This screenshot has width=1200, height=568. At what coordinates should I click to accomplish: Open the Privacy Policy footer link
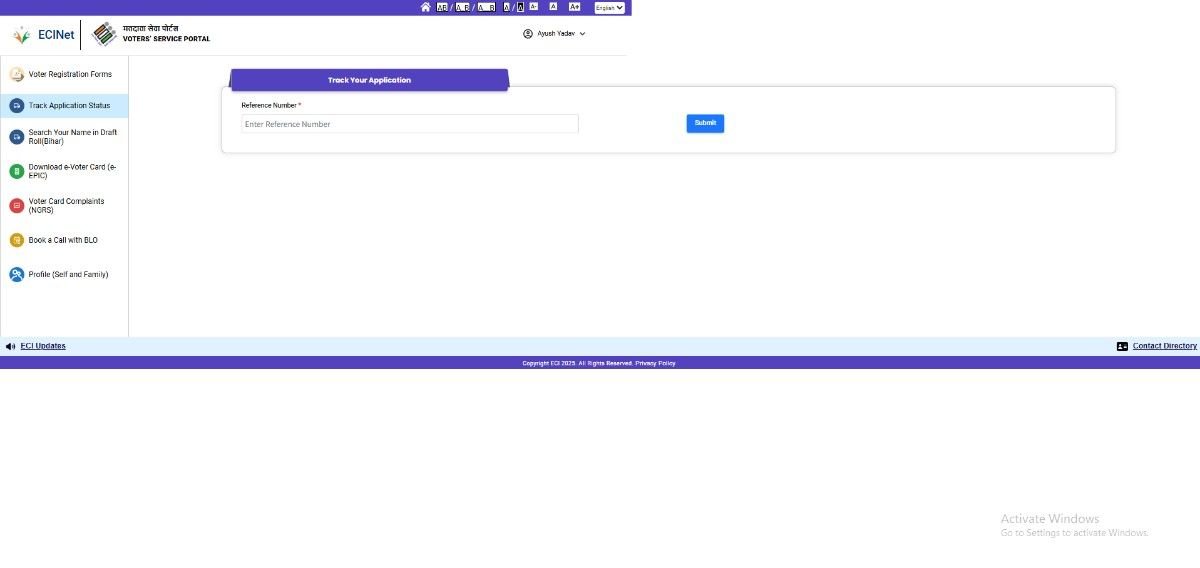655,363
